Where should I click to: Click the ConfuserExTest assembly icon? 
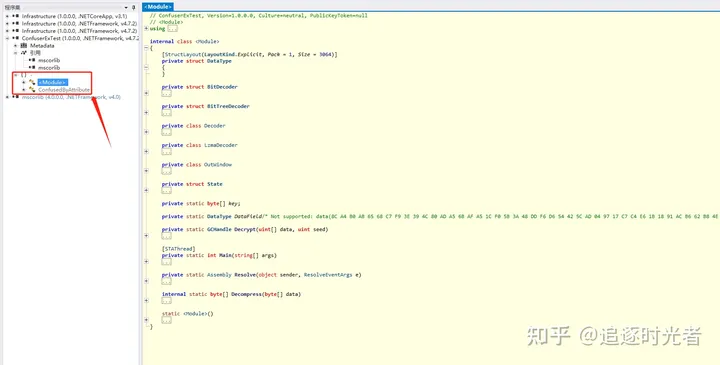tap(16, 38)
